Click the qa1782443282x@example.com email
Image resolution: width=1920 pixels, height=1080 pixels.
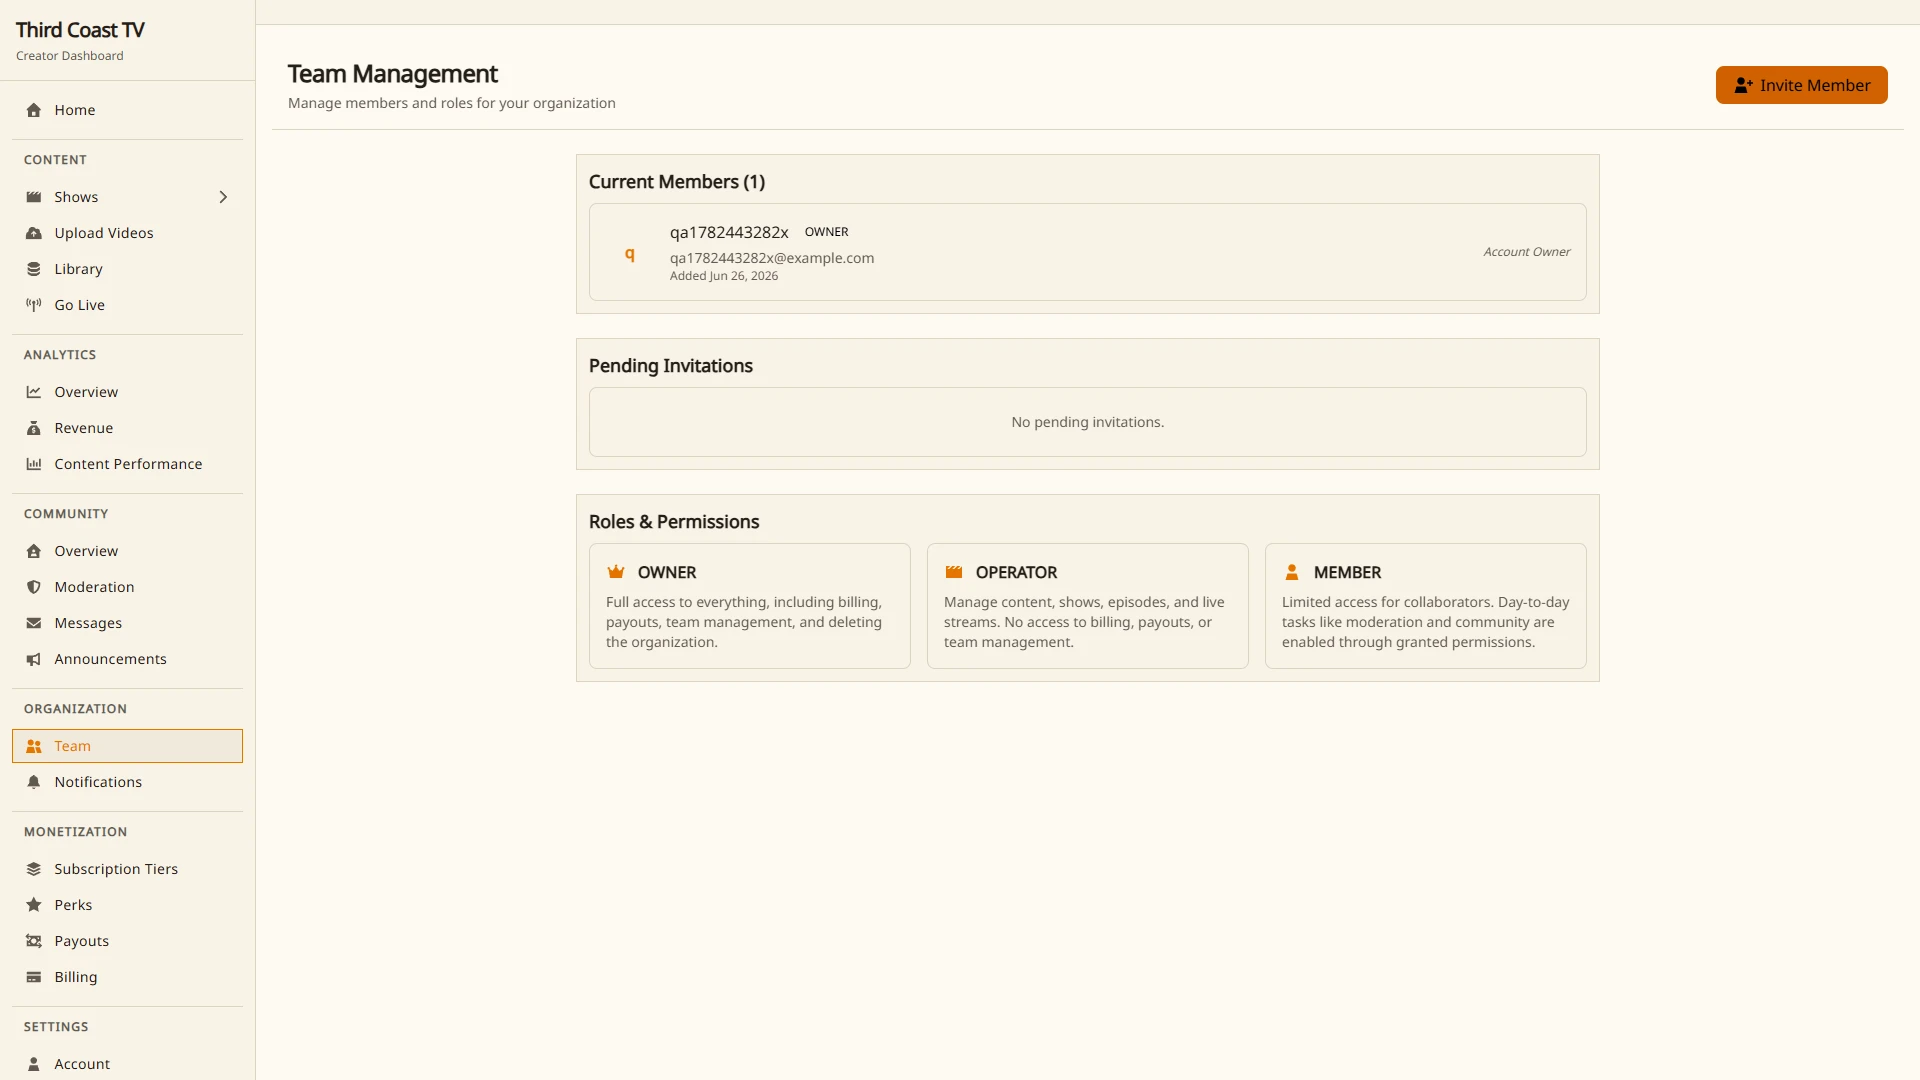tap(772, 258)
